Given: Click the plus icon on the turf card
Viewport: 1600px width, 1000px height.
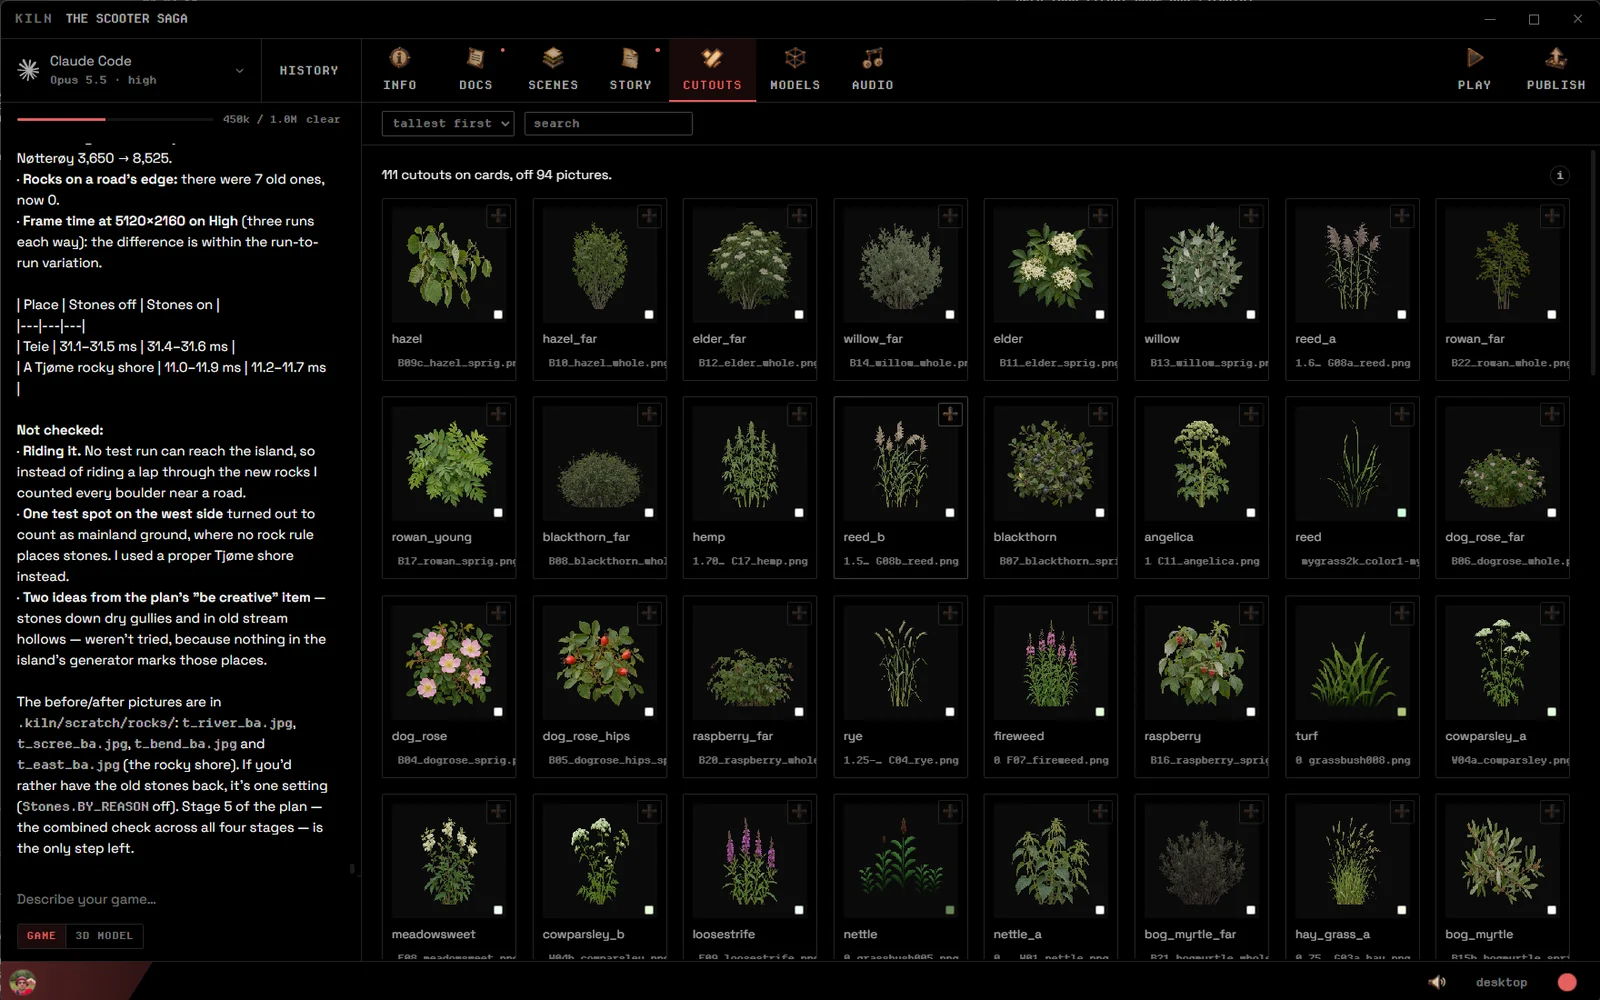Looking at the screenshot, I should click(x=1402, y=613).
